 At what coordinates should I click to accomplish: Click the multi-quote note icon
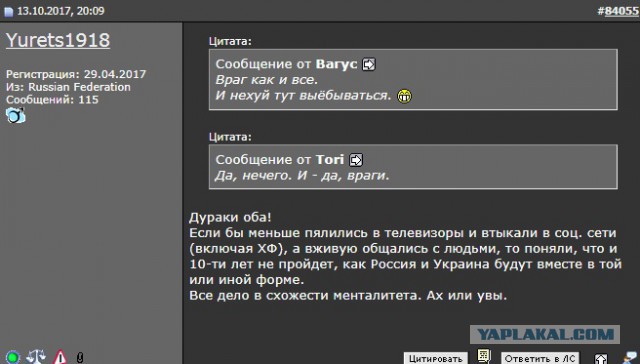(484, 356)
